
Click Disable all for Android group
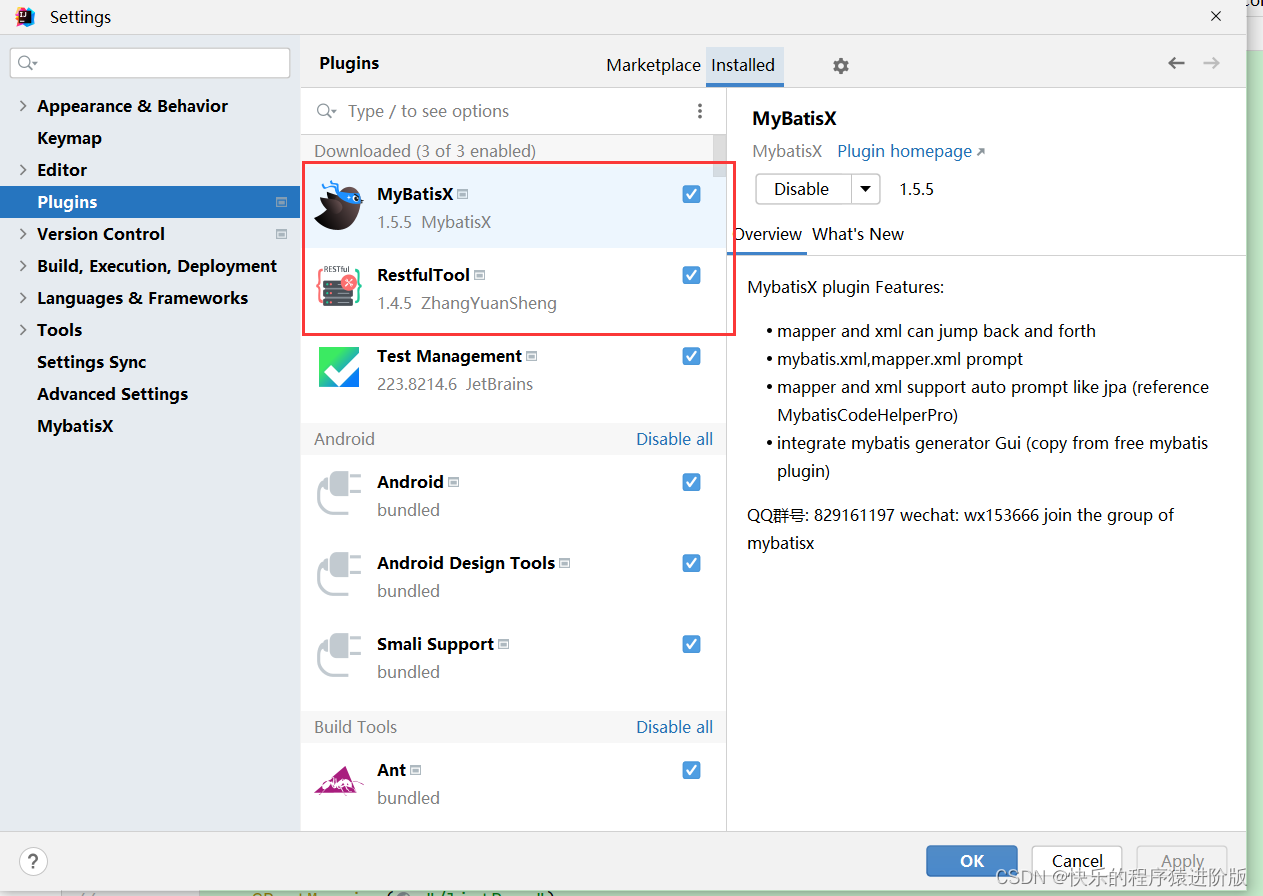pyautogui.click(x=674, y=439)
